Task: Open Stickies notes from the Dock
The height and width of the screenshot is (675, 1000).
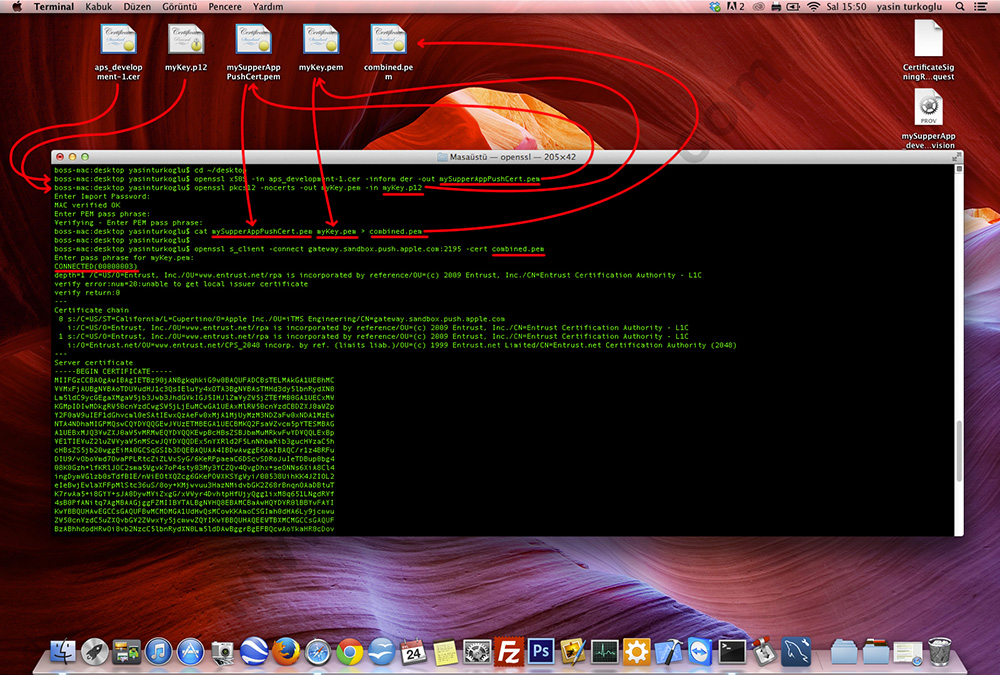Action: point(445,651)
